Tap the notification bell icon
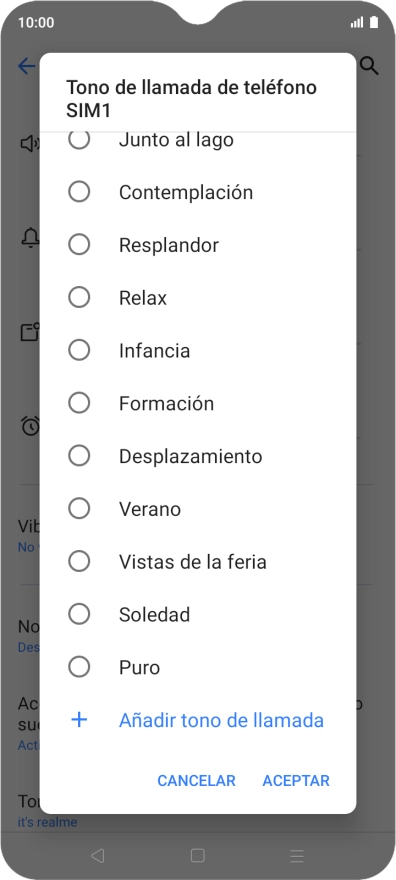The image size is (396, 880). click(30, 238)
